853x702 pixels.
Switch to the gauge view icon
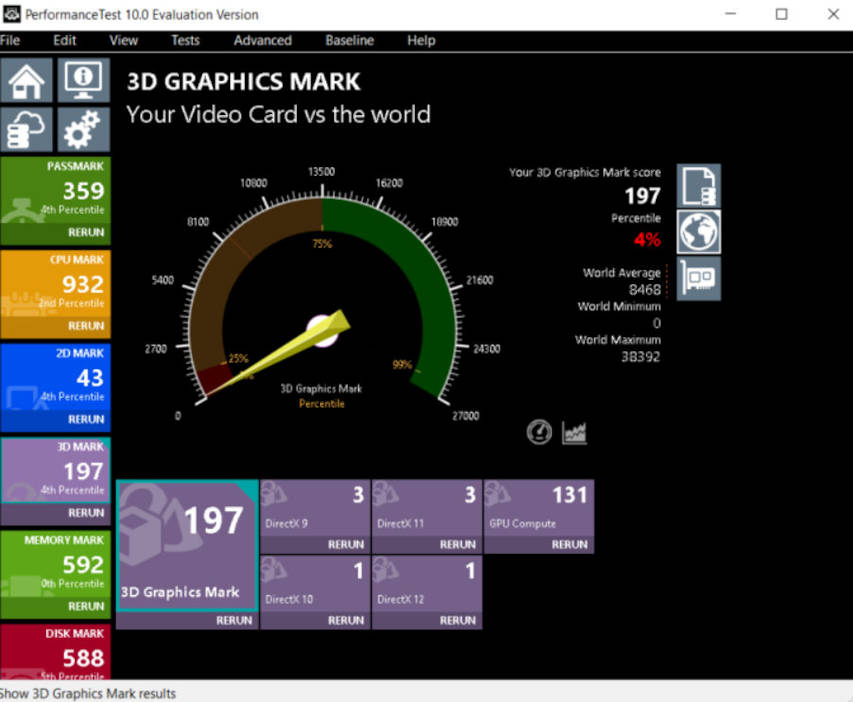coord(539,433)
